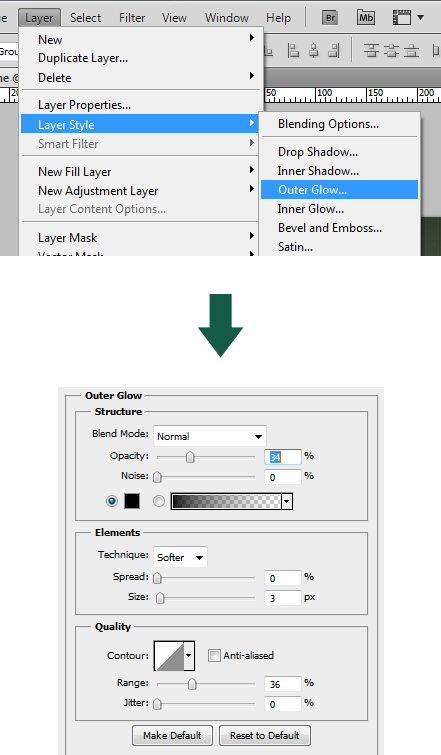
Task: Open the Technique Softer dropdown
Action: coord(180,557)
